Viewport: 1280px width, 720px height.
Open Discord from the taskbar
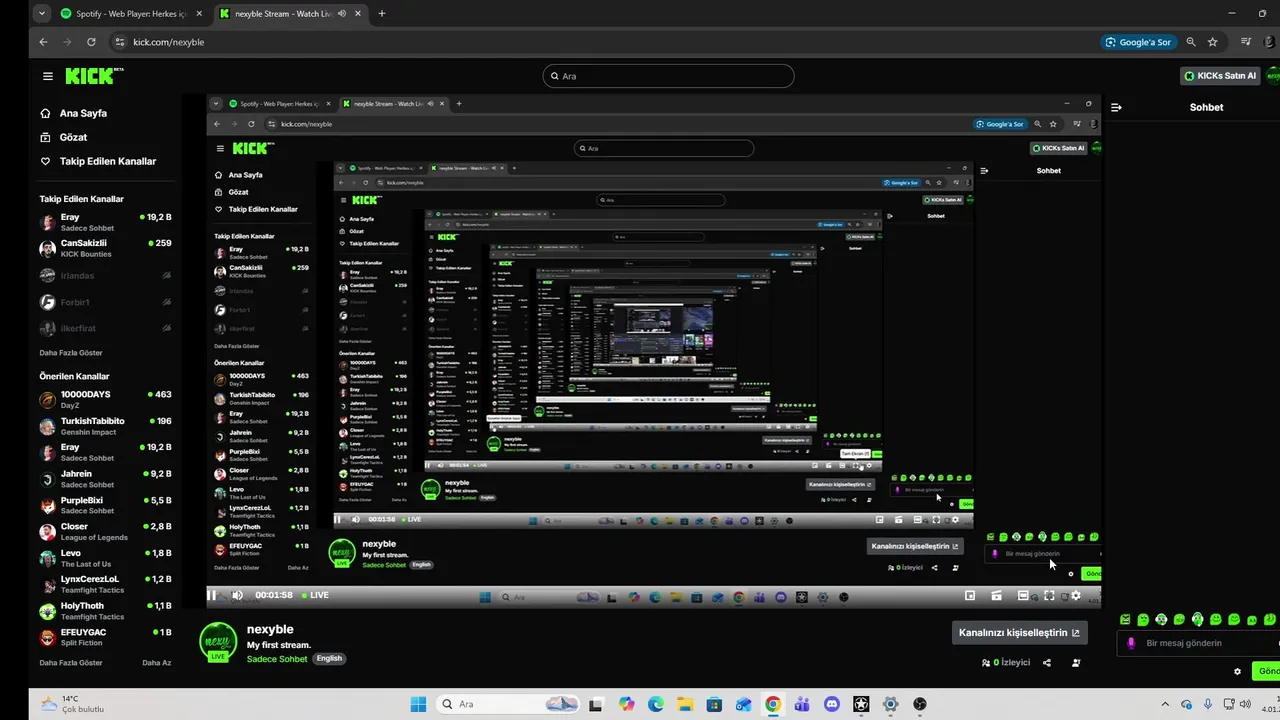coord(831,704)
